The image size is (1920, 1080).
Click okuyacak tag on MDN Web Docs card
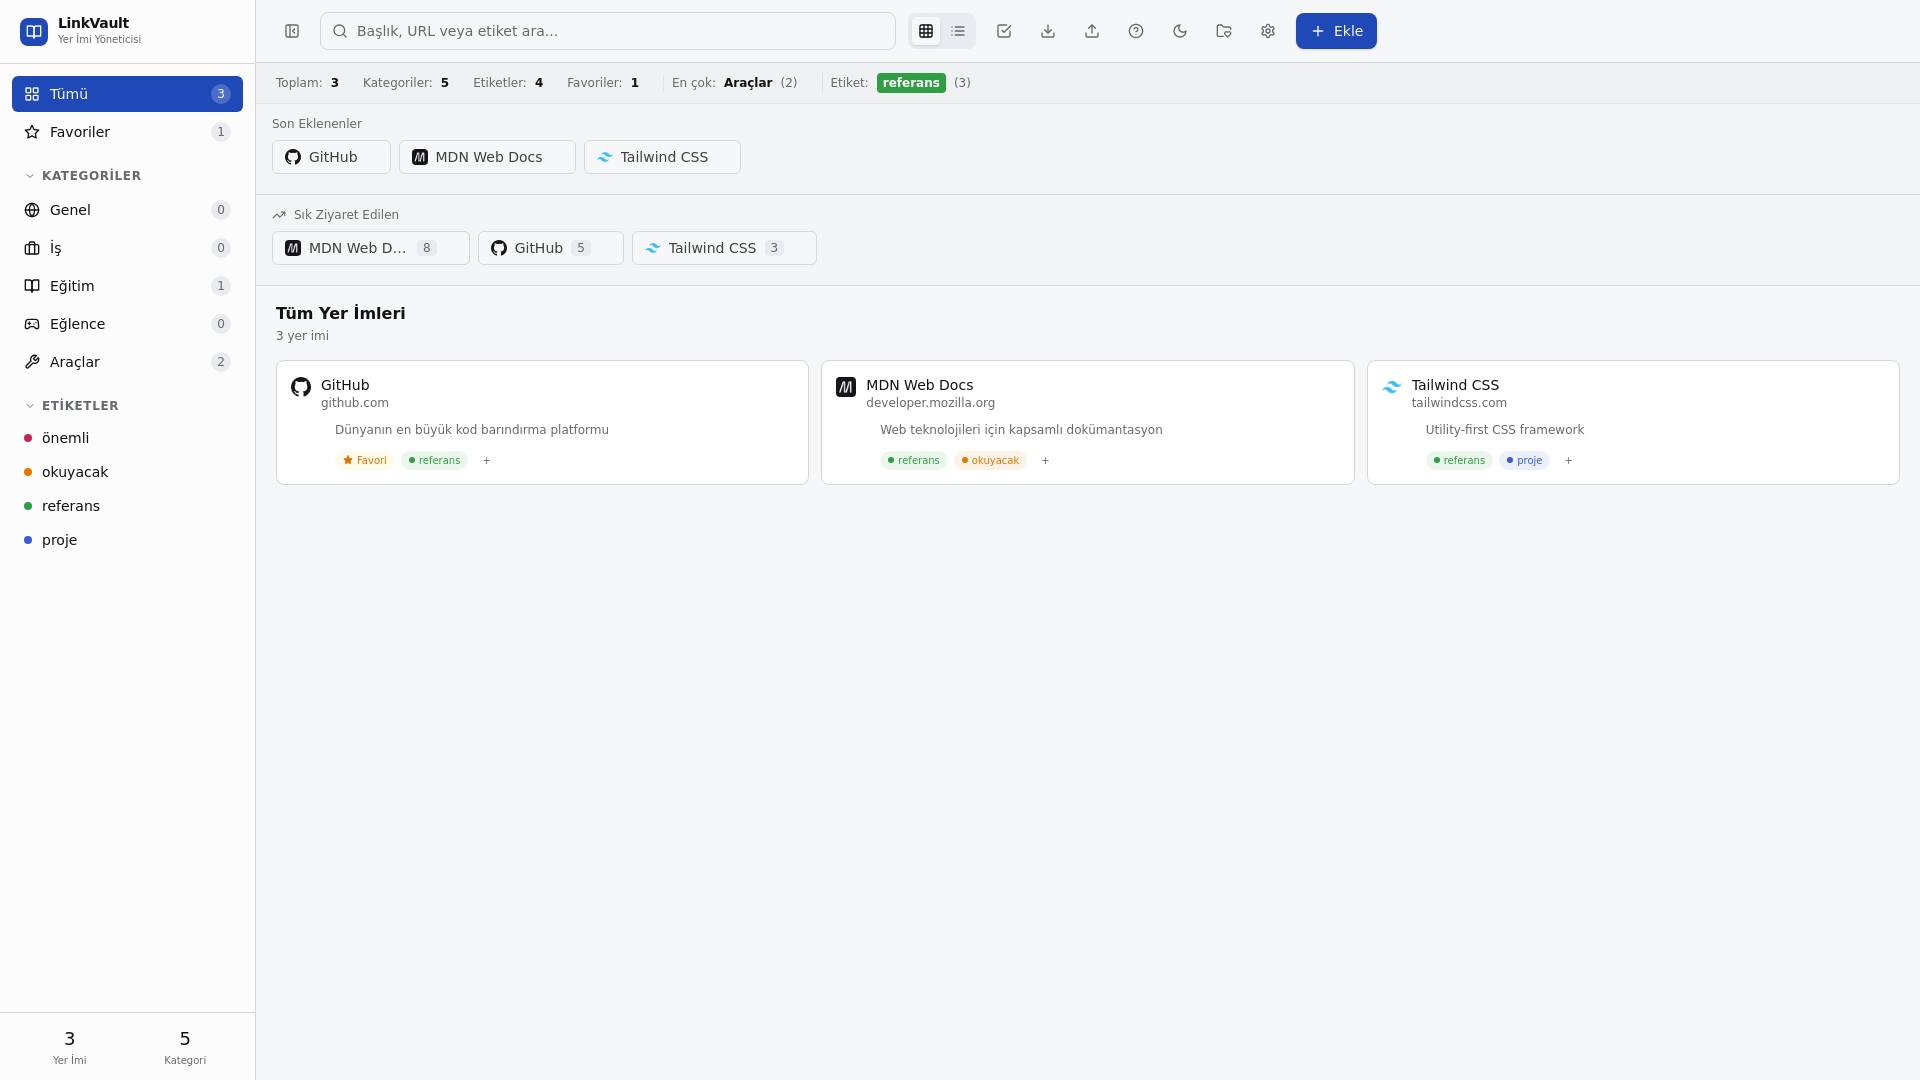990,461
